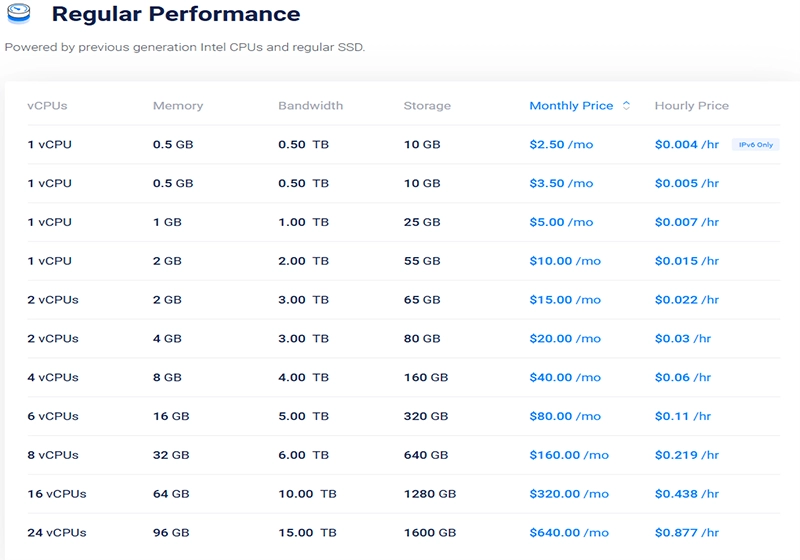Select the Monthly Price column header text
The width and height of the screenshot is (800, 560).
[571, 105]
